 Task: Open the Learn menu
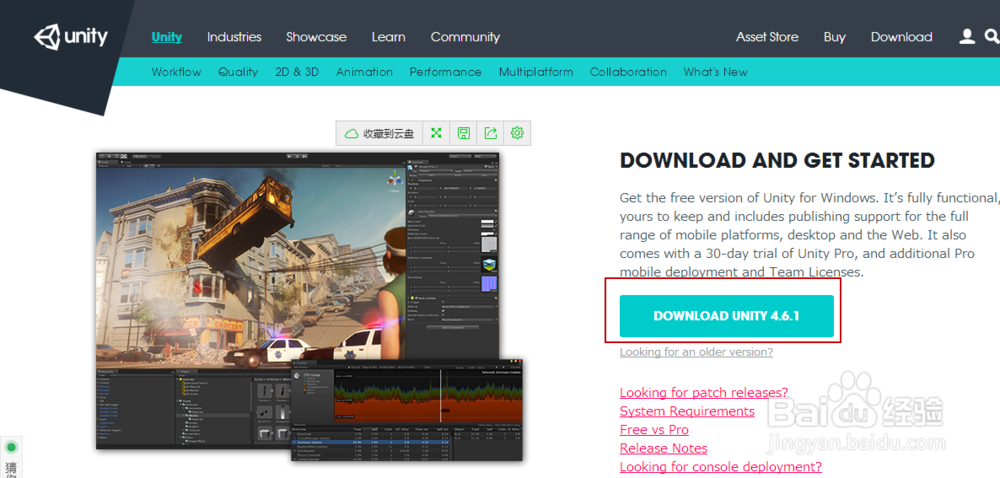tap(388, 37)
